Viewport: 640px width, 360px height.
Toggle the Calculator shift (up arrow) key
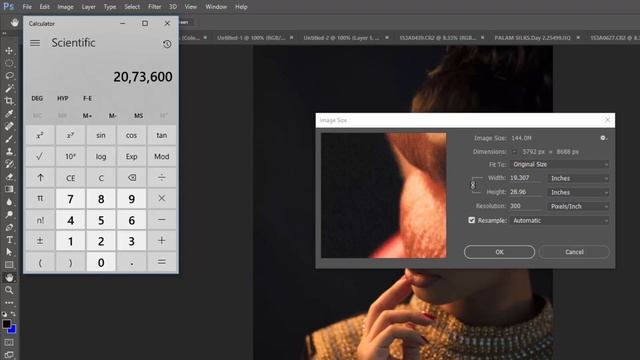[40, 178]
